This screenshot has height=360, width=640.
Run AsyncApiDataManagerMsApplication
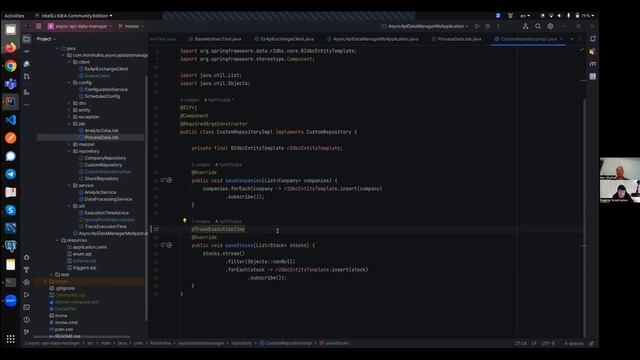click(477, 26)
